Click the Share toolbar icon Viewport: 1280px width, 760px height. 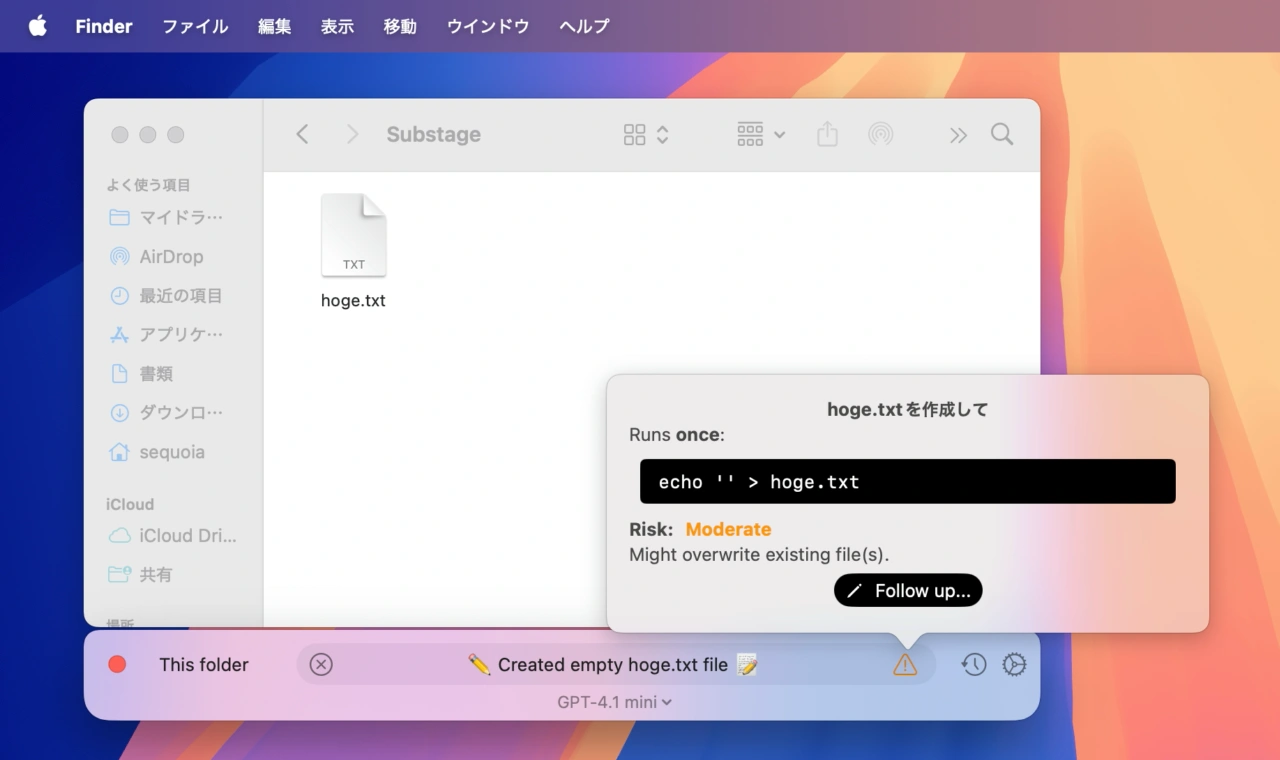coord(827,134)
